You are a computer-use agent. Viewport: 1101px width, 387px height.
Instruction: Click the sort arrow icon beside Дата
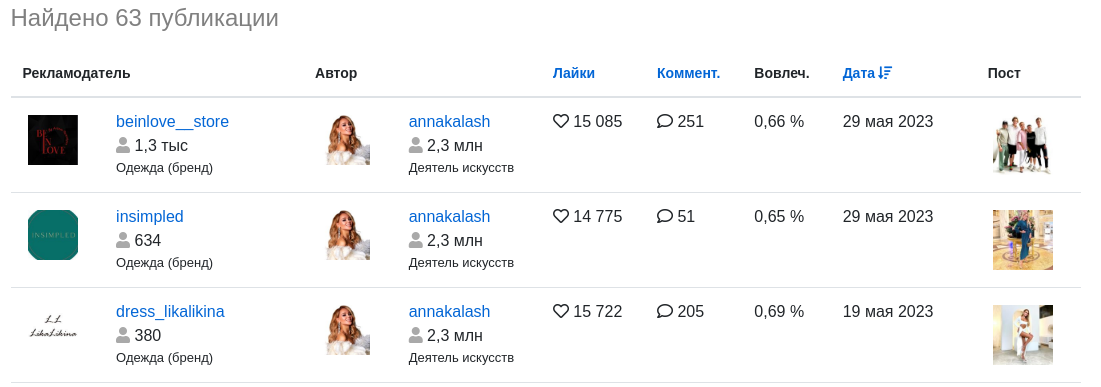coord(885,73)
